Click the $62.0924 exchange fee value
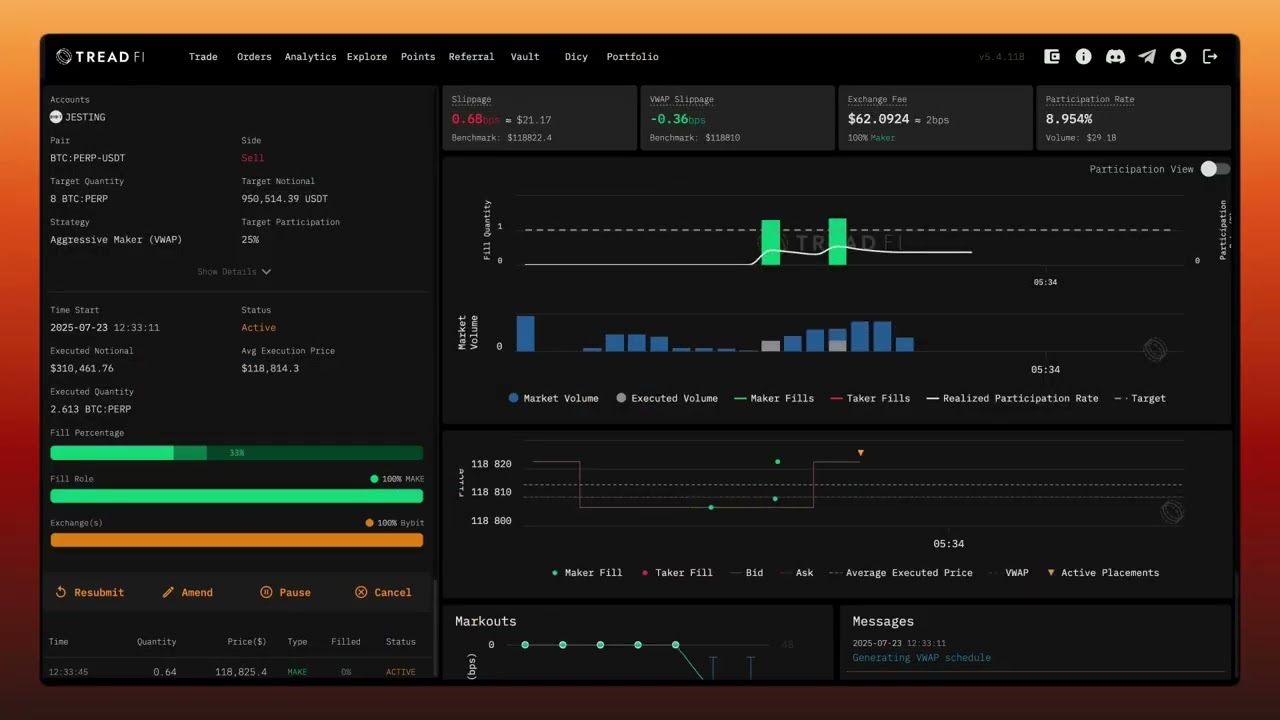The width and height of the screenshot is (1280, 720). click(879, 119)
